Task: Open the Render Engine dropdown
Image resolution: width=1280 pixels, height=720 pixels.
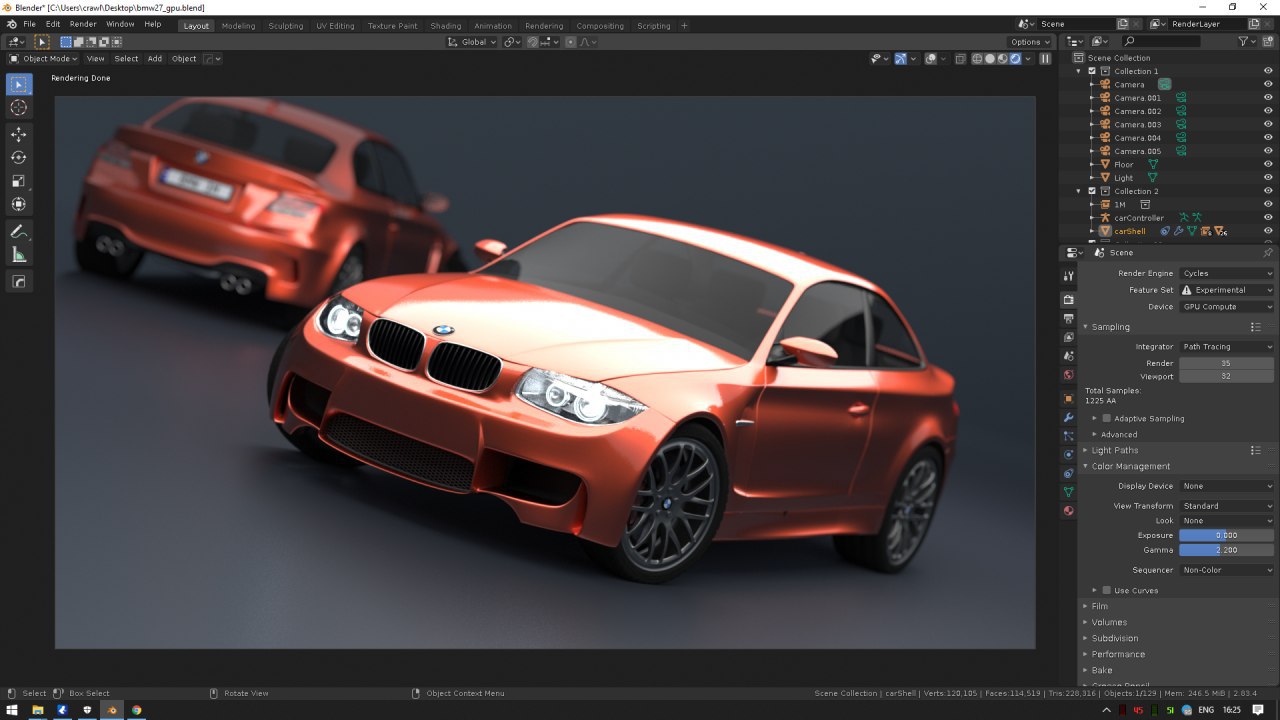Action: coord(1227,273)
